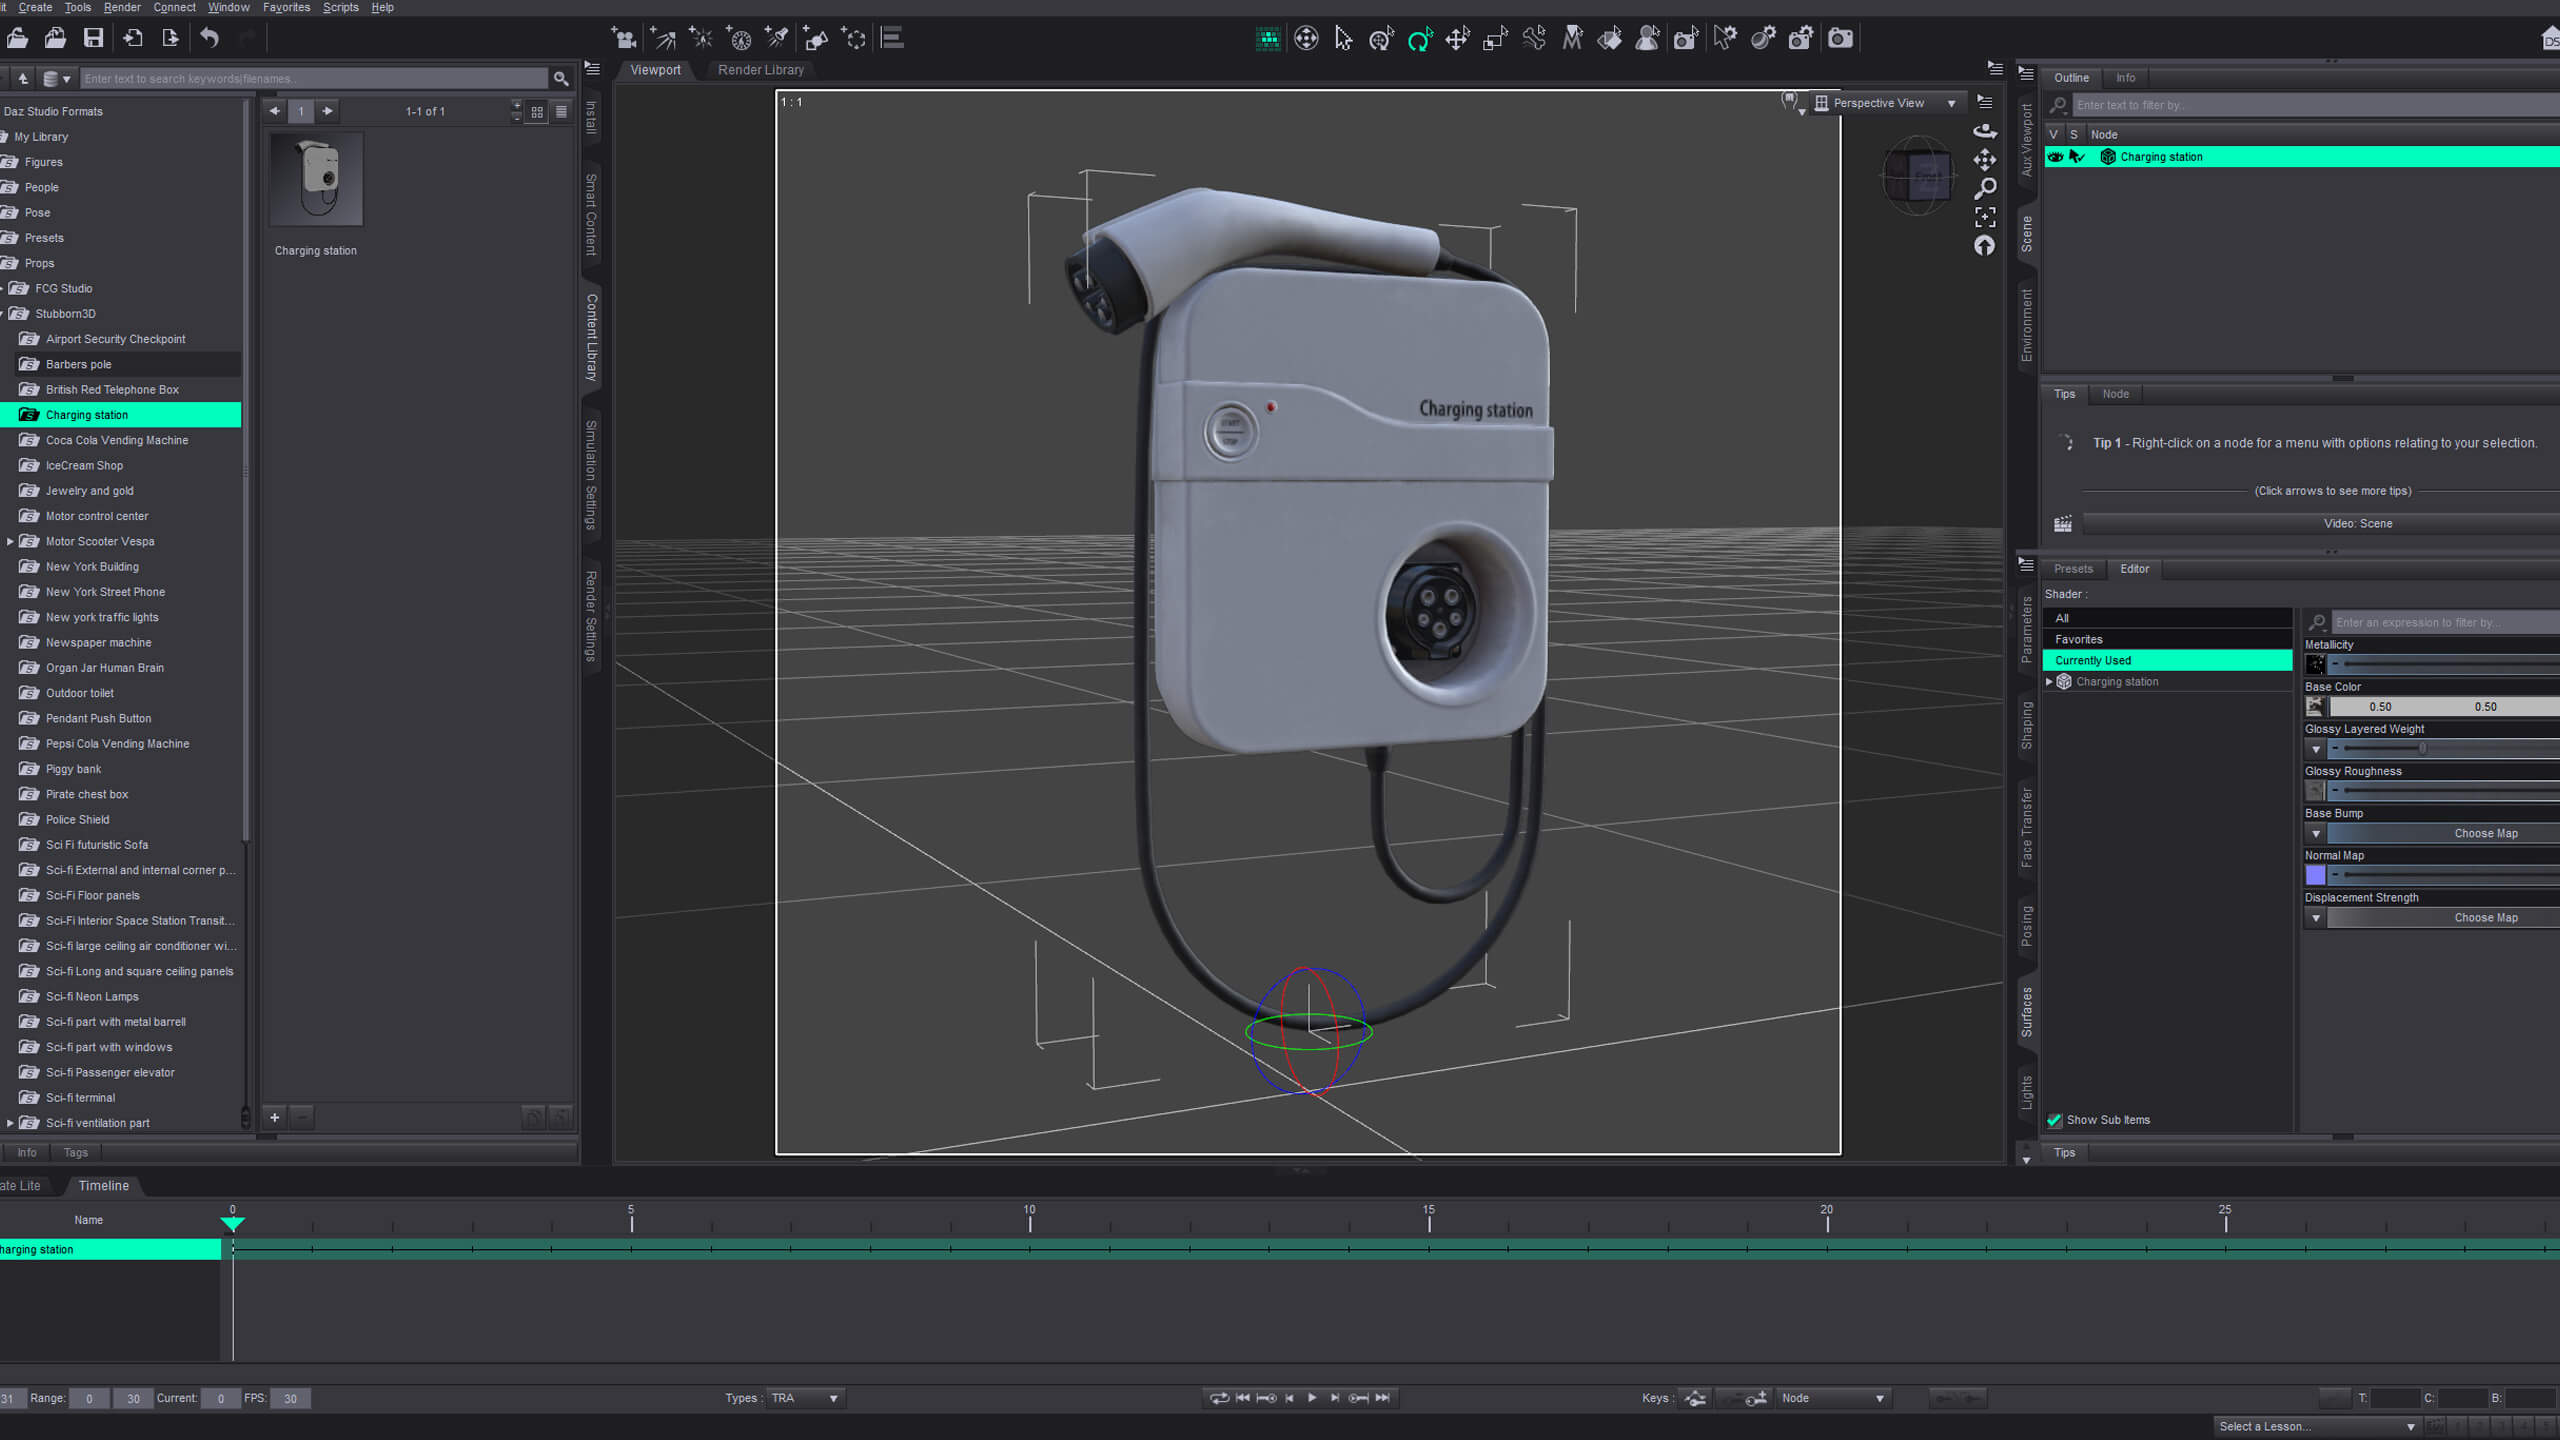This screenshot has width=2560, height=1440.
Task: Activate the Active Pose bone tool
Action: click(1534, 39)
